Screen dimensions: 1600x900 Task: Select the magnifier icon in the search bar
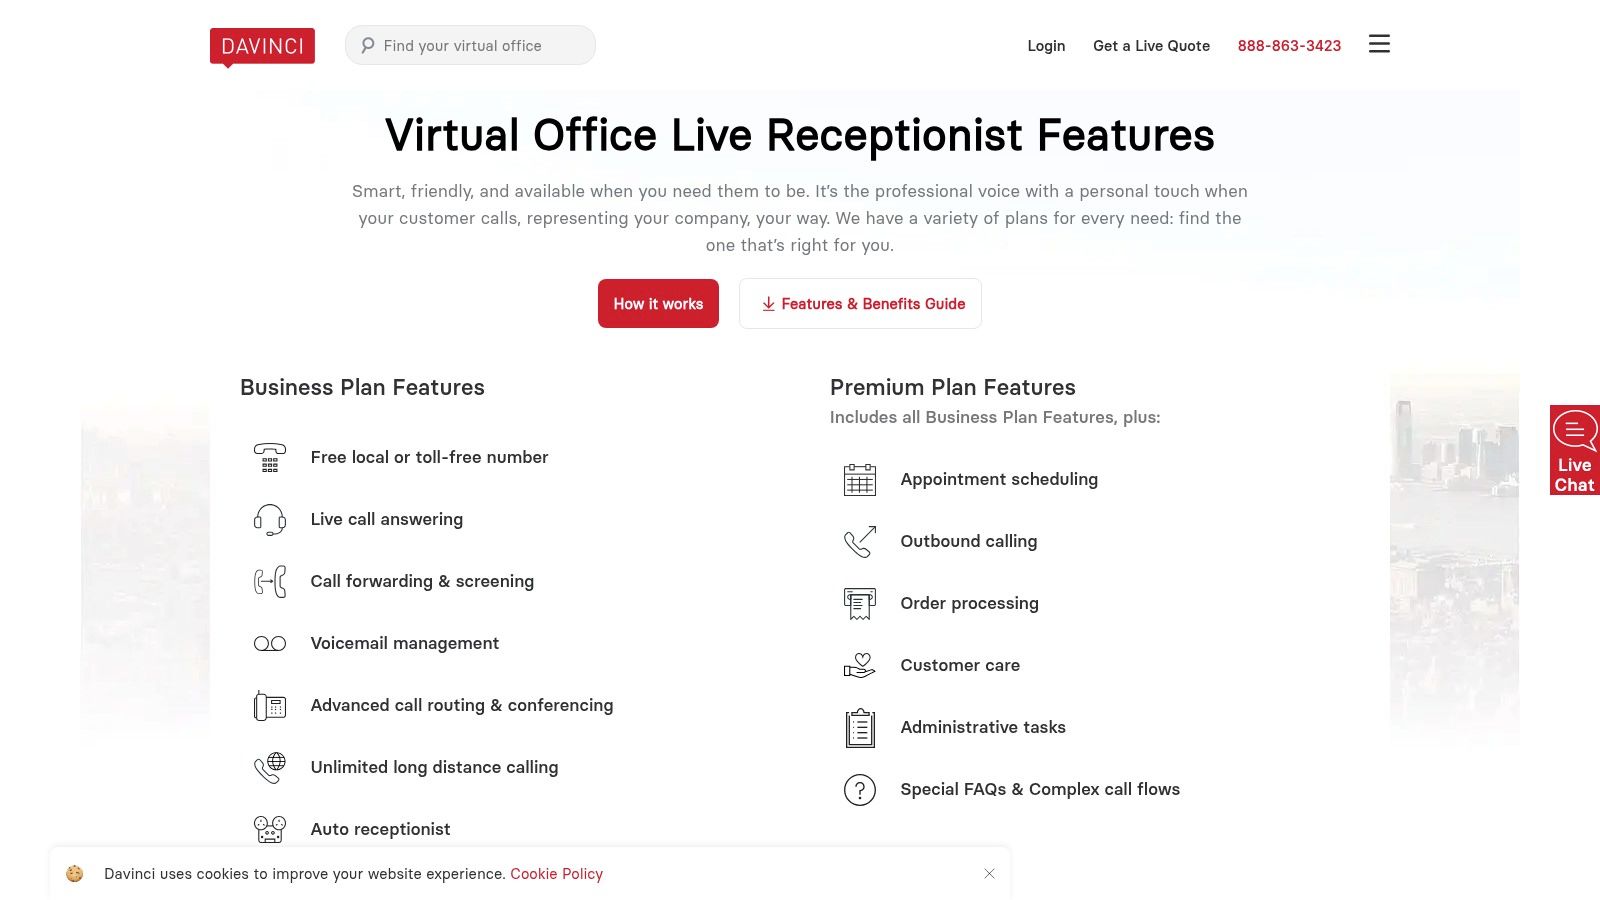(x=367, y=45)
